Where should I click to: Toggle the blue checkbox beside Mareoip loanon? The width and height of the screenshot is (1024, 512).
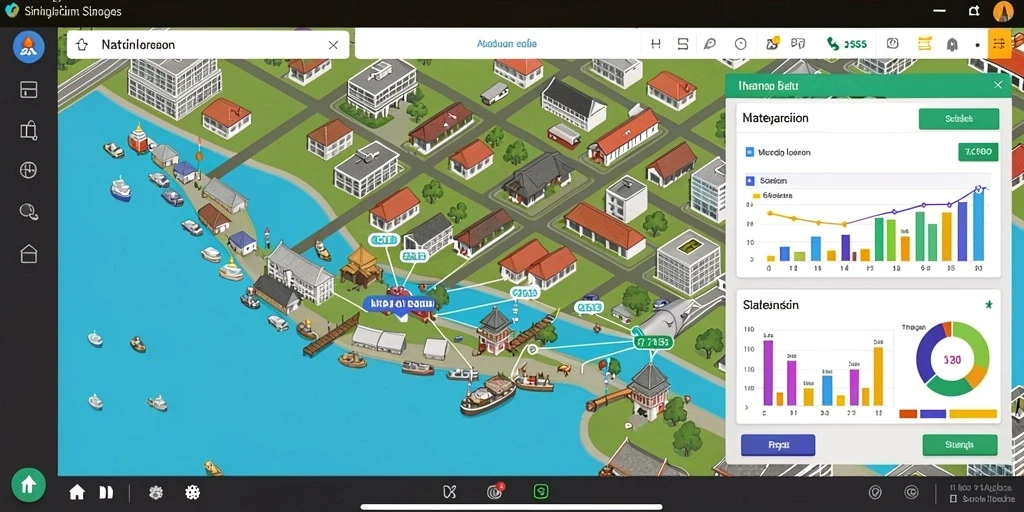click(x=749, y=152)
